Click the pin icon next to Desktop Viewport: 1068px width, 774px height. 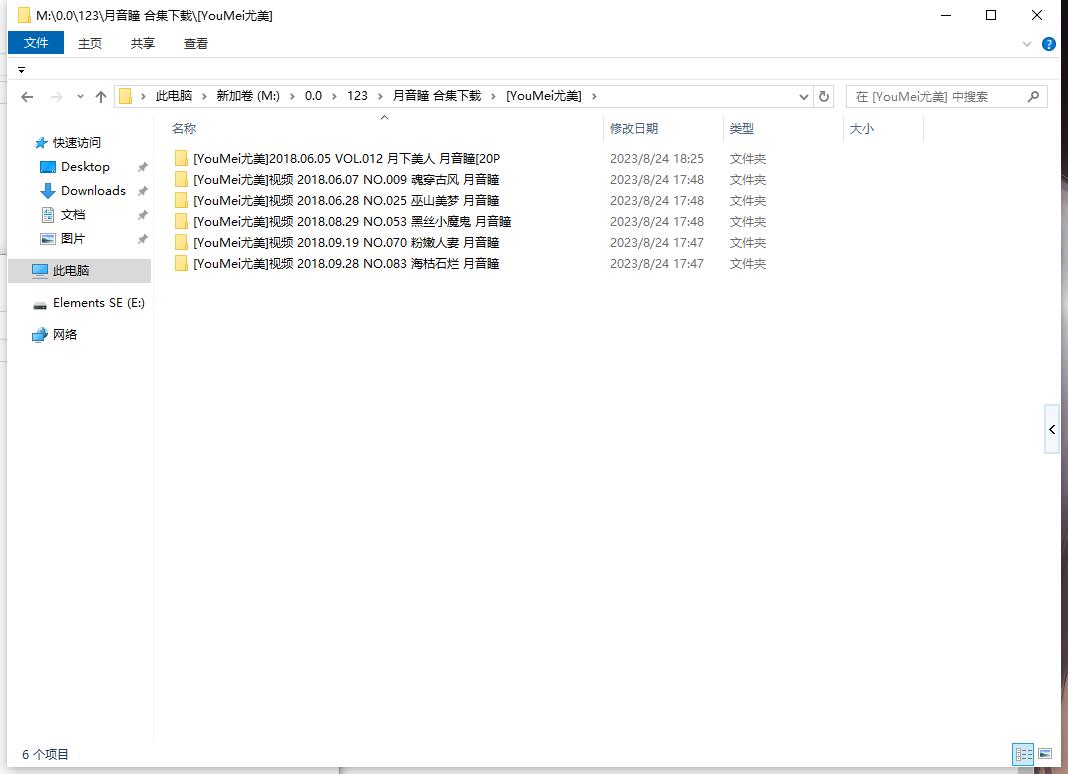(142, 167)
